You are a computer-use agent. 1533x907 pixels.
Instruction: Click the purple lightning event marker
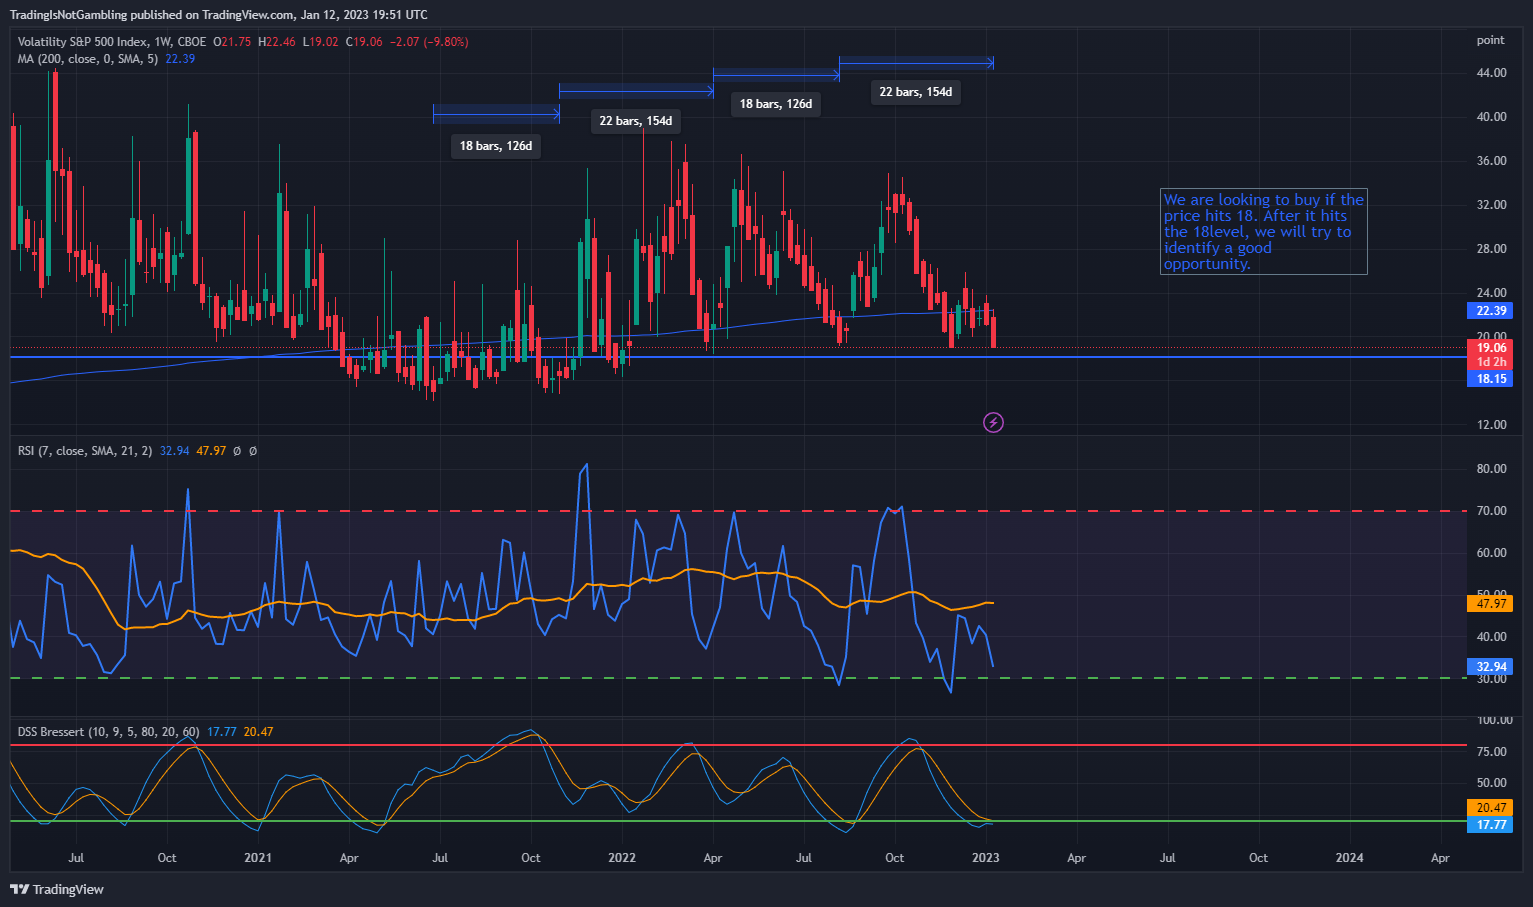993,423
